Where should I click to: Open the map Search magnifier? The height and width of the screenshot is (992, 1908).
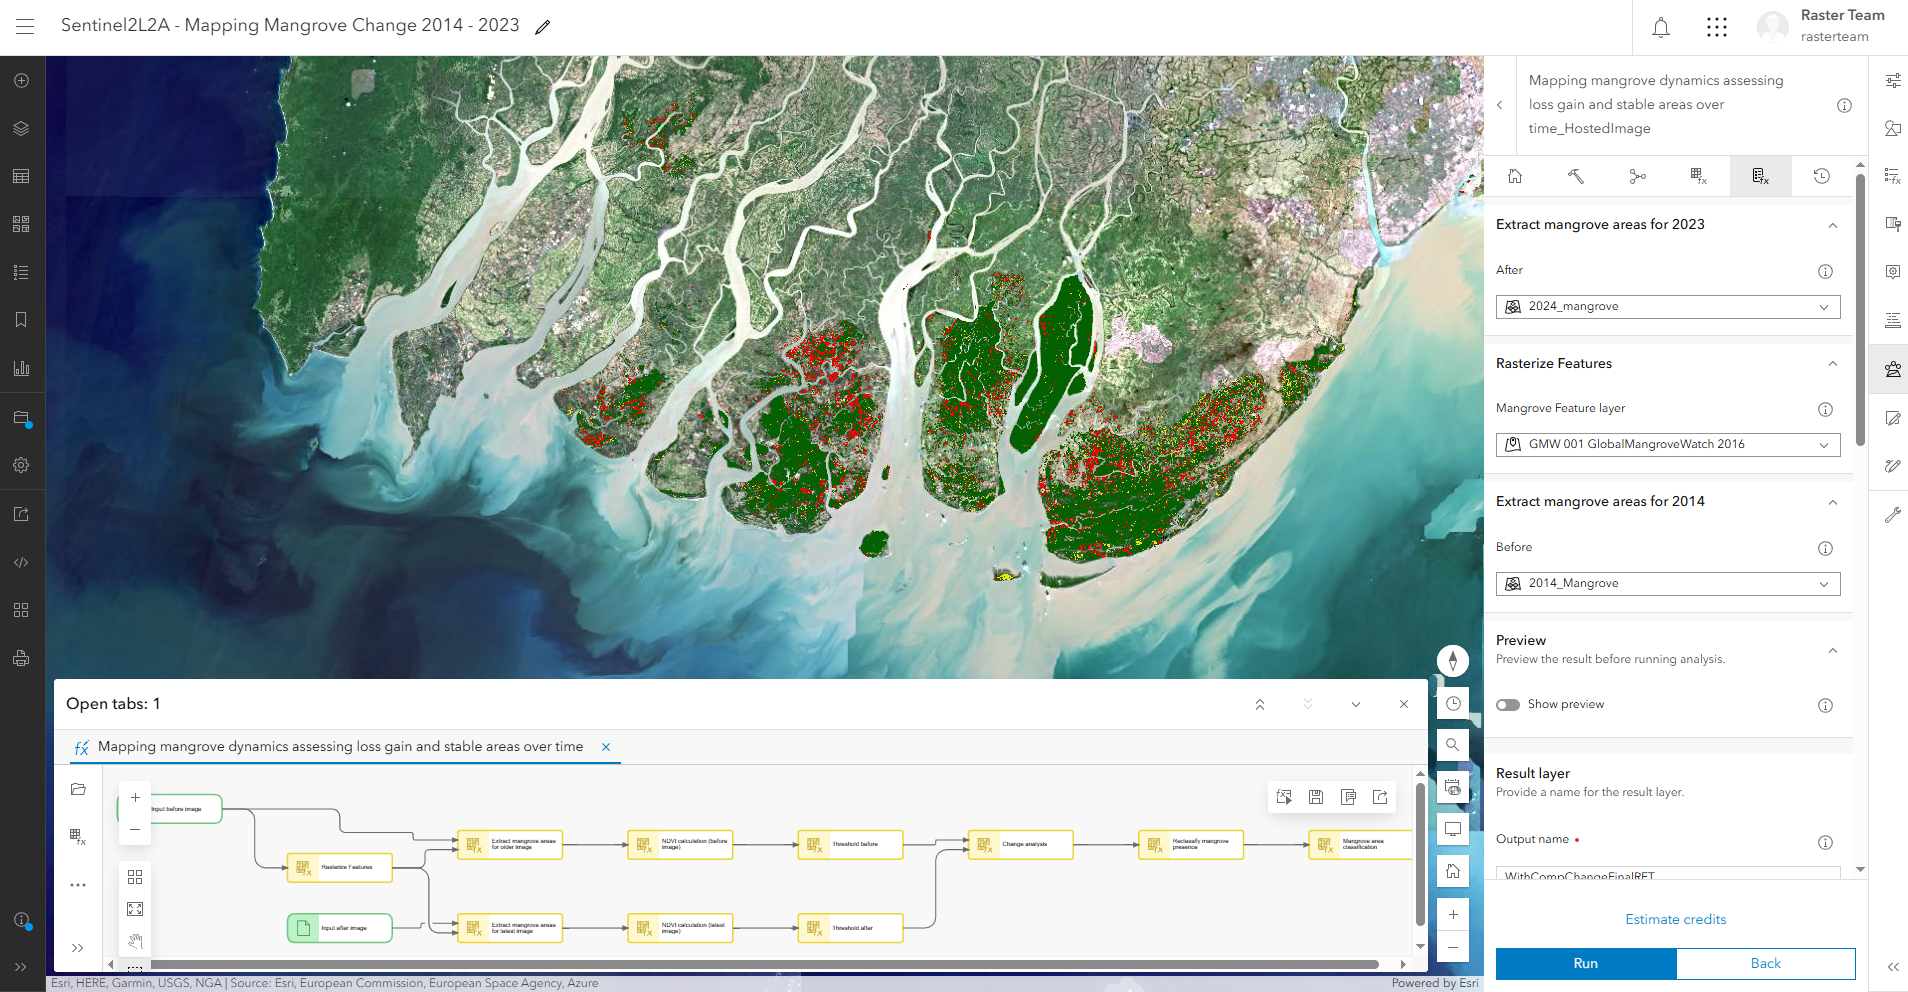point(1453,744)
